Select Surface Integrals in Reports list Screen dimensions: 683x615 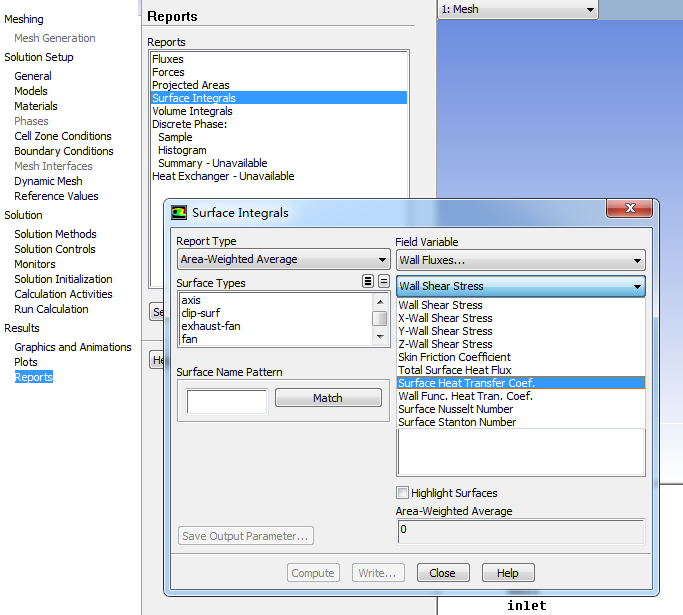point(279,98)
